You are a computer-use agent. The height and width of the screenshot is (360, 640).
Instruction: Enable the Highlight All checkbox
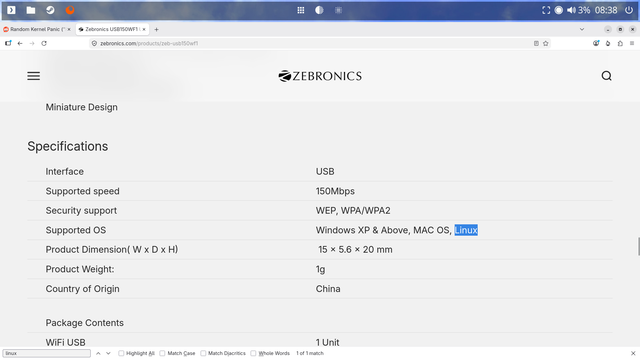[121, 353]
